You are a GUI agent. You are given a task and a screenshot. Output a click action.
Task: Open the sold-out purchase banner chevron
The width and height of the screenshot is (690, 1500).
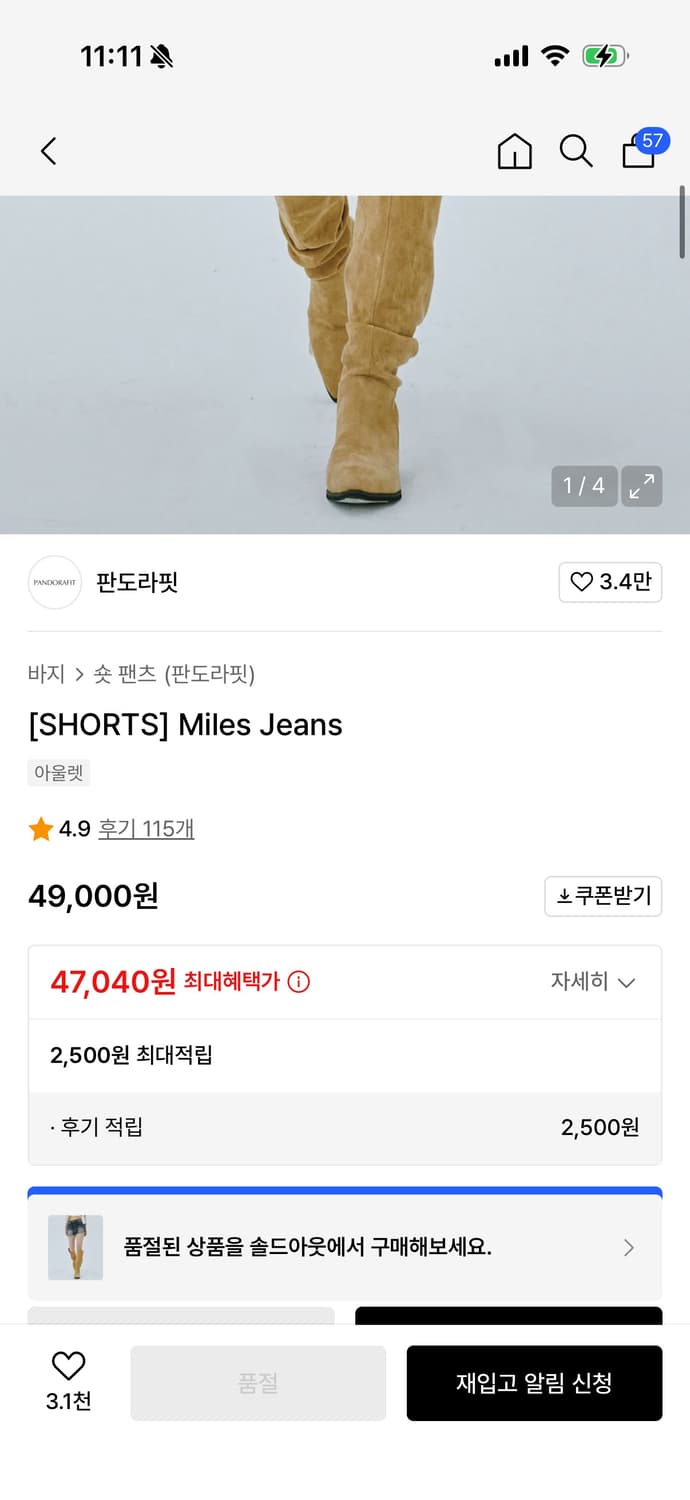click(x=629, y=1247)
